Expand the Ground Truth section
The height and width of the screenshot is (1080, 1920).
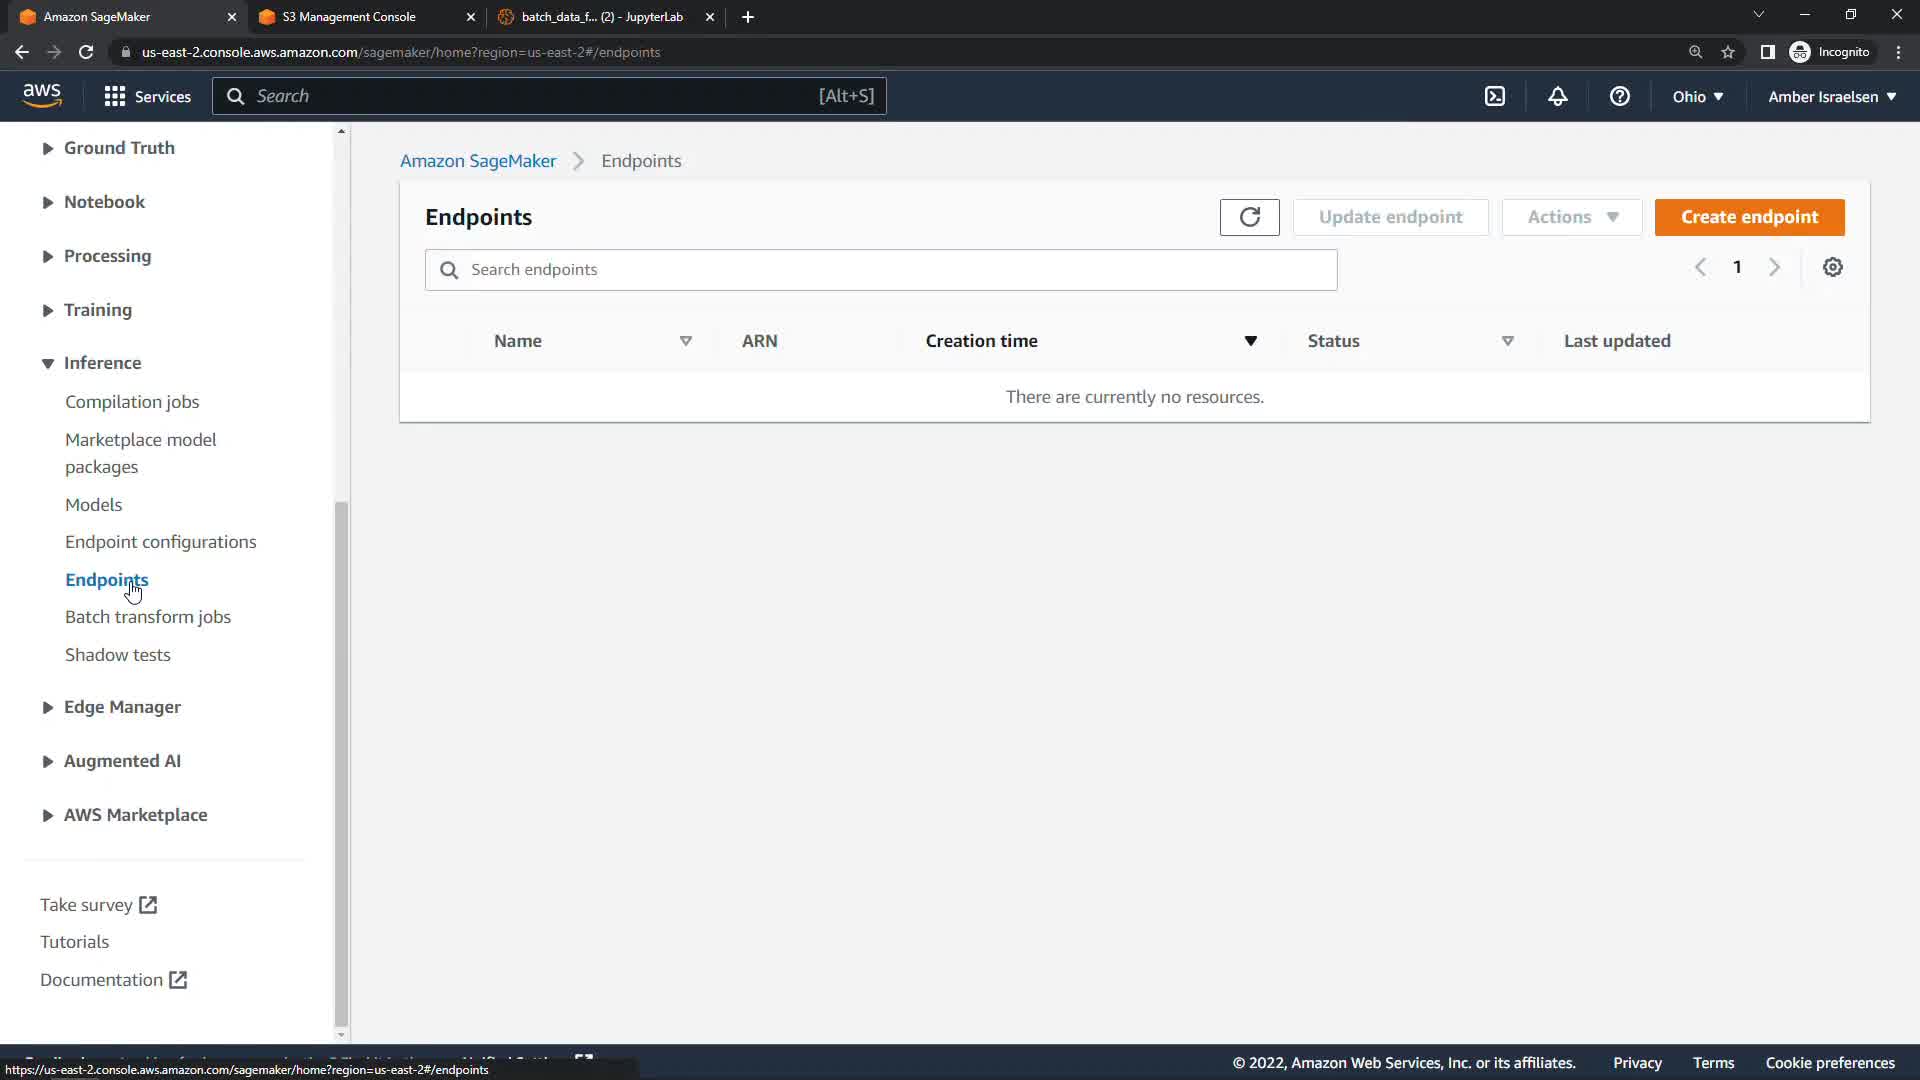click(x=119, y=148)
